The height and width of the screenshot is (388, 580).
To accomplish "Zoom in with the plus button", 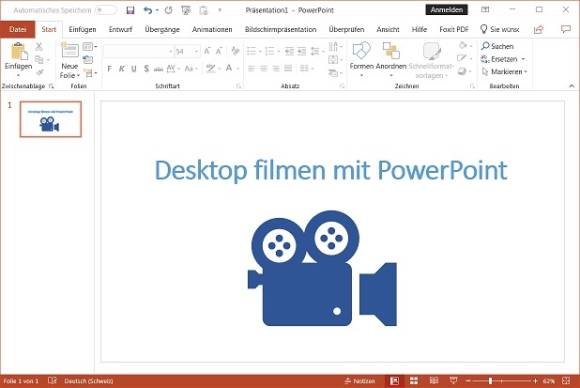I will [535, 381].
